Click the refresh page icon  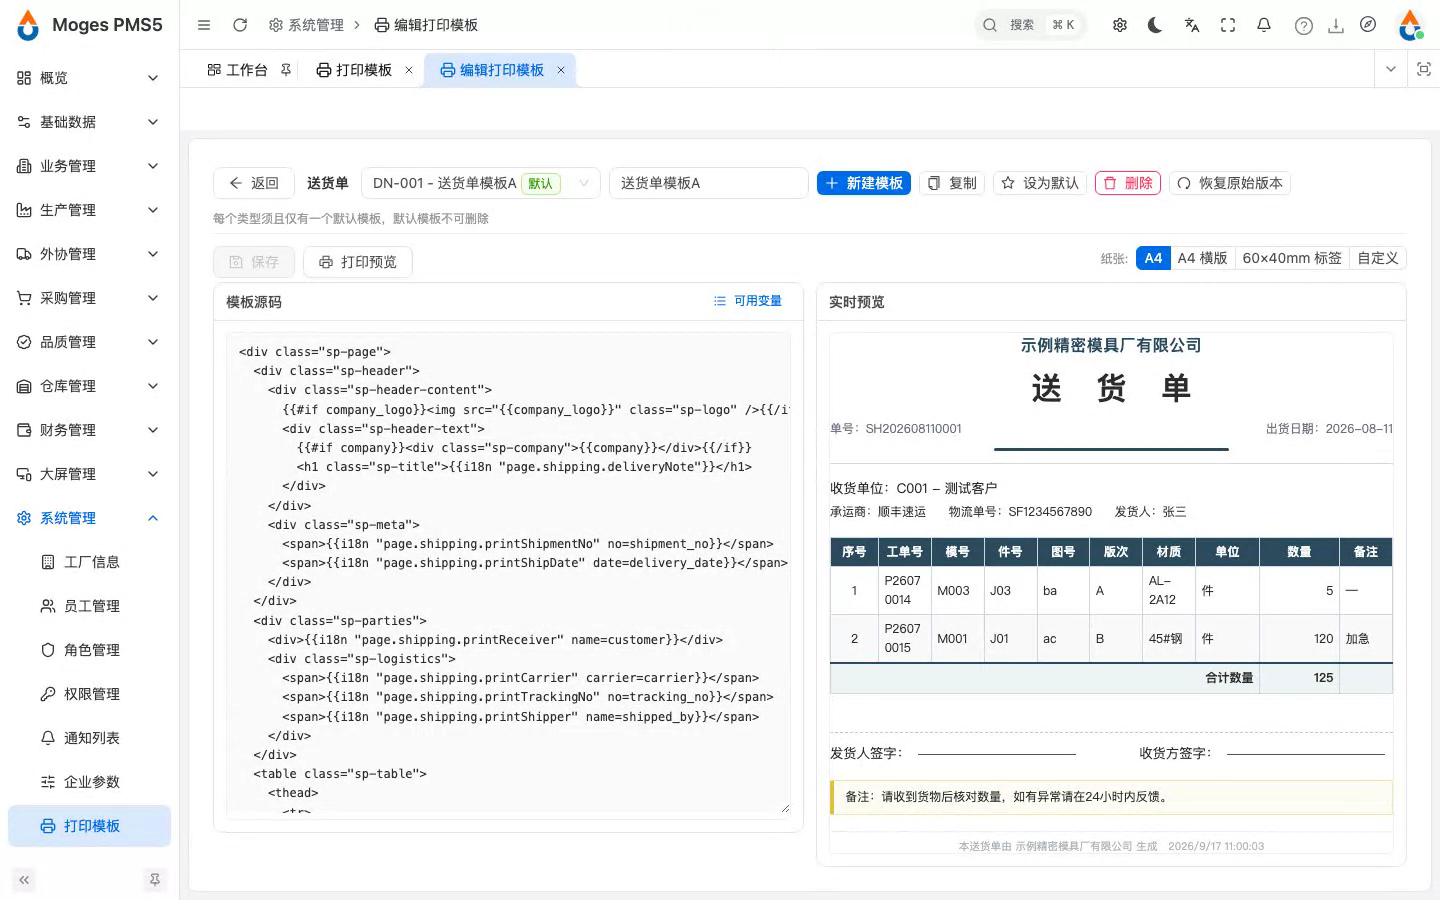click(x=240, y=25)
